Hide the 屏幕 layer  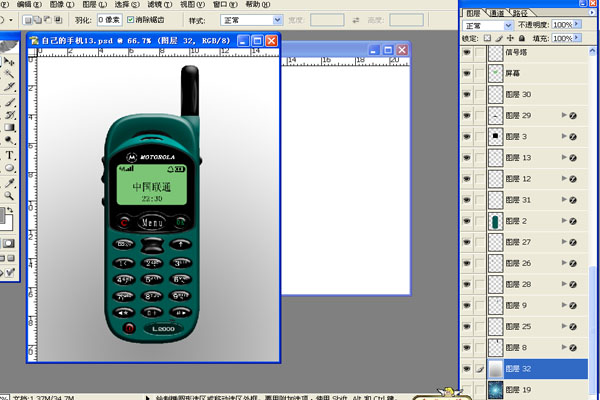(x=467, y=73)
